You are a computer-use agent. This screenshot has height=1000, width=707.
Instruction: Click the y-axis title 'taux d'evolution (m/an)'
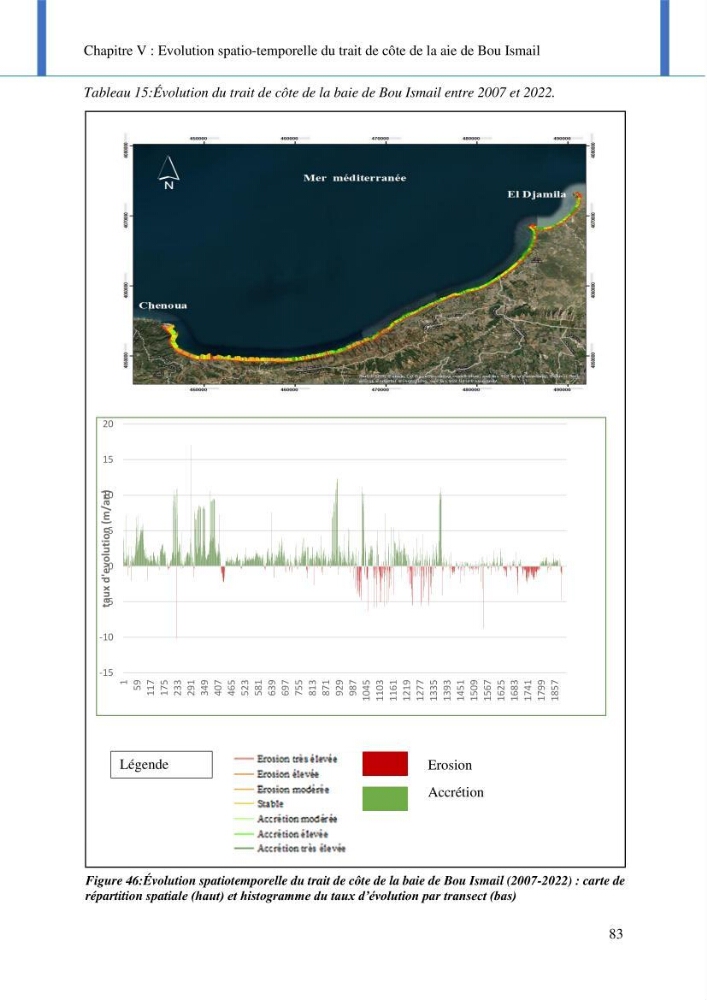click(108, 548)
